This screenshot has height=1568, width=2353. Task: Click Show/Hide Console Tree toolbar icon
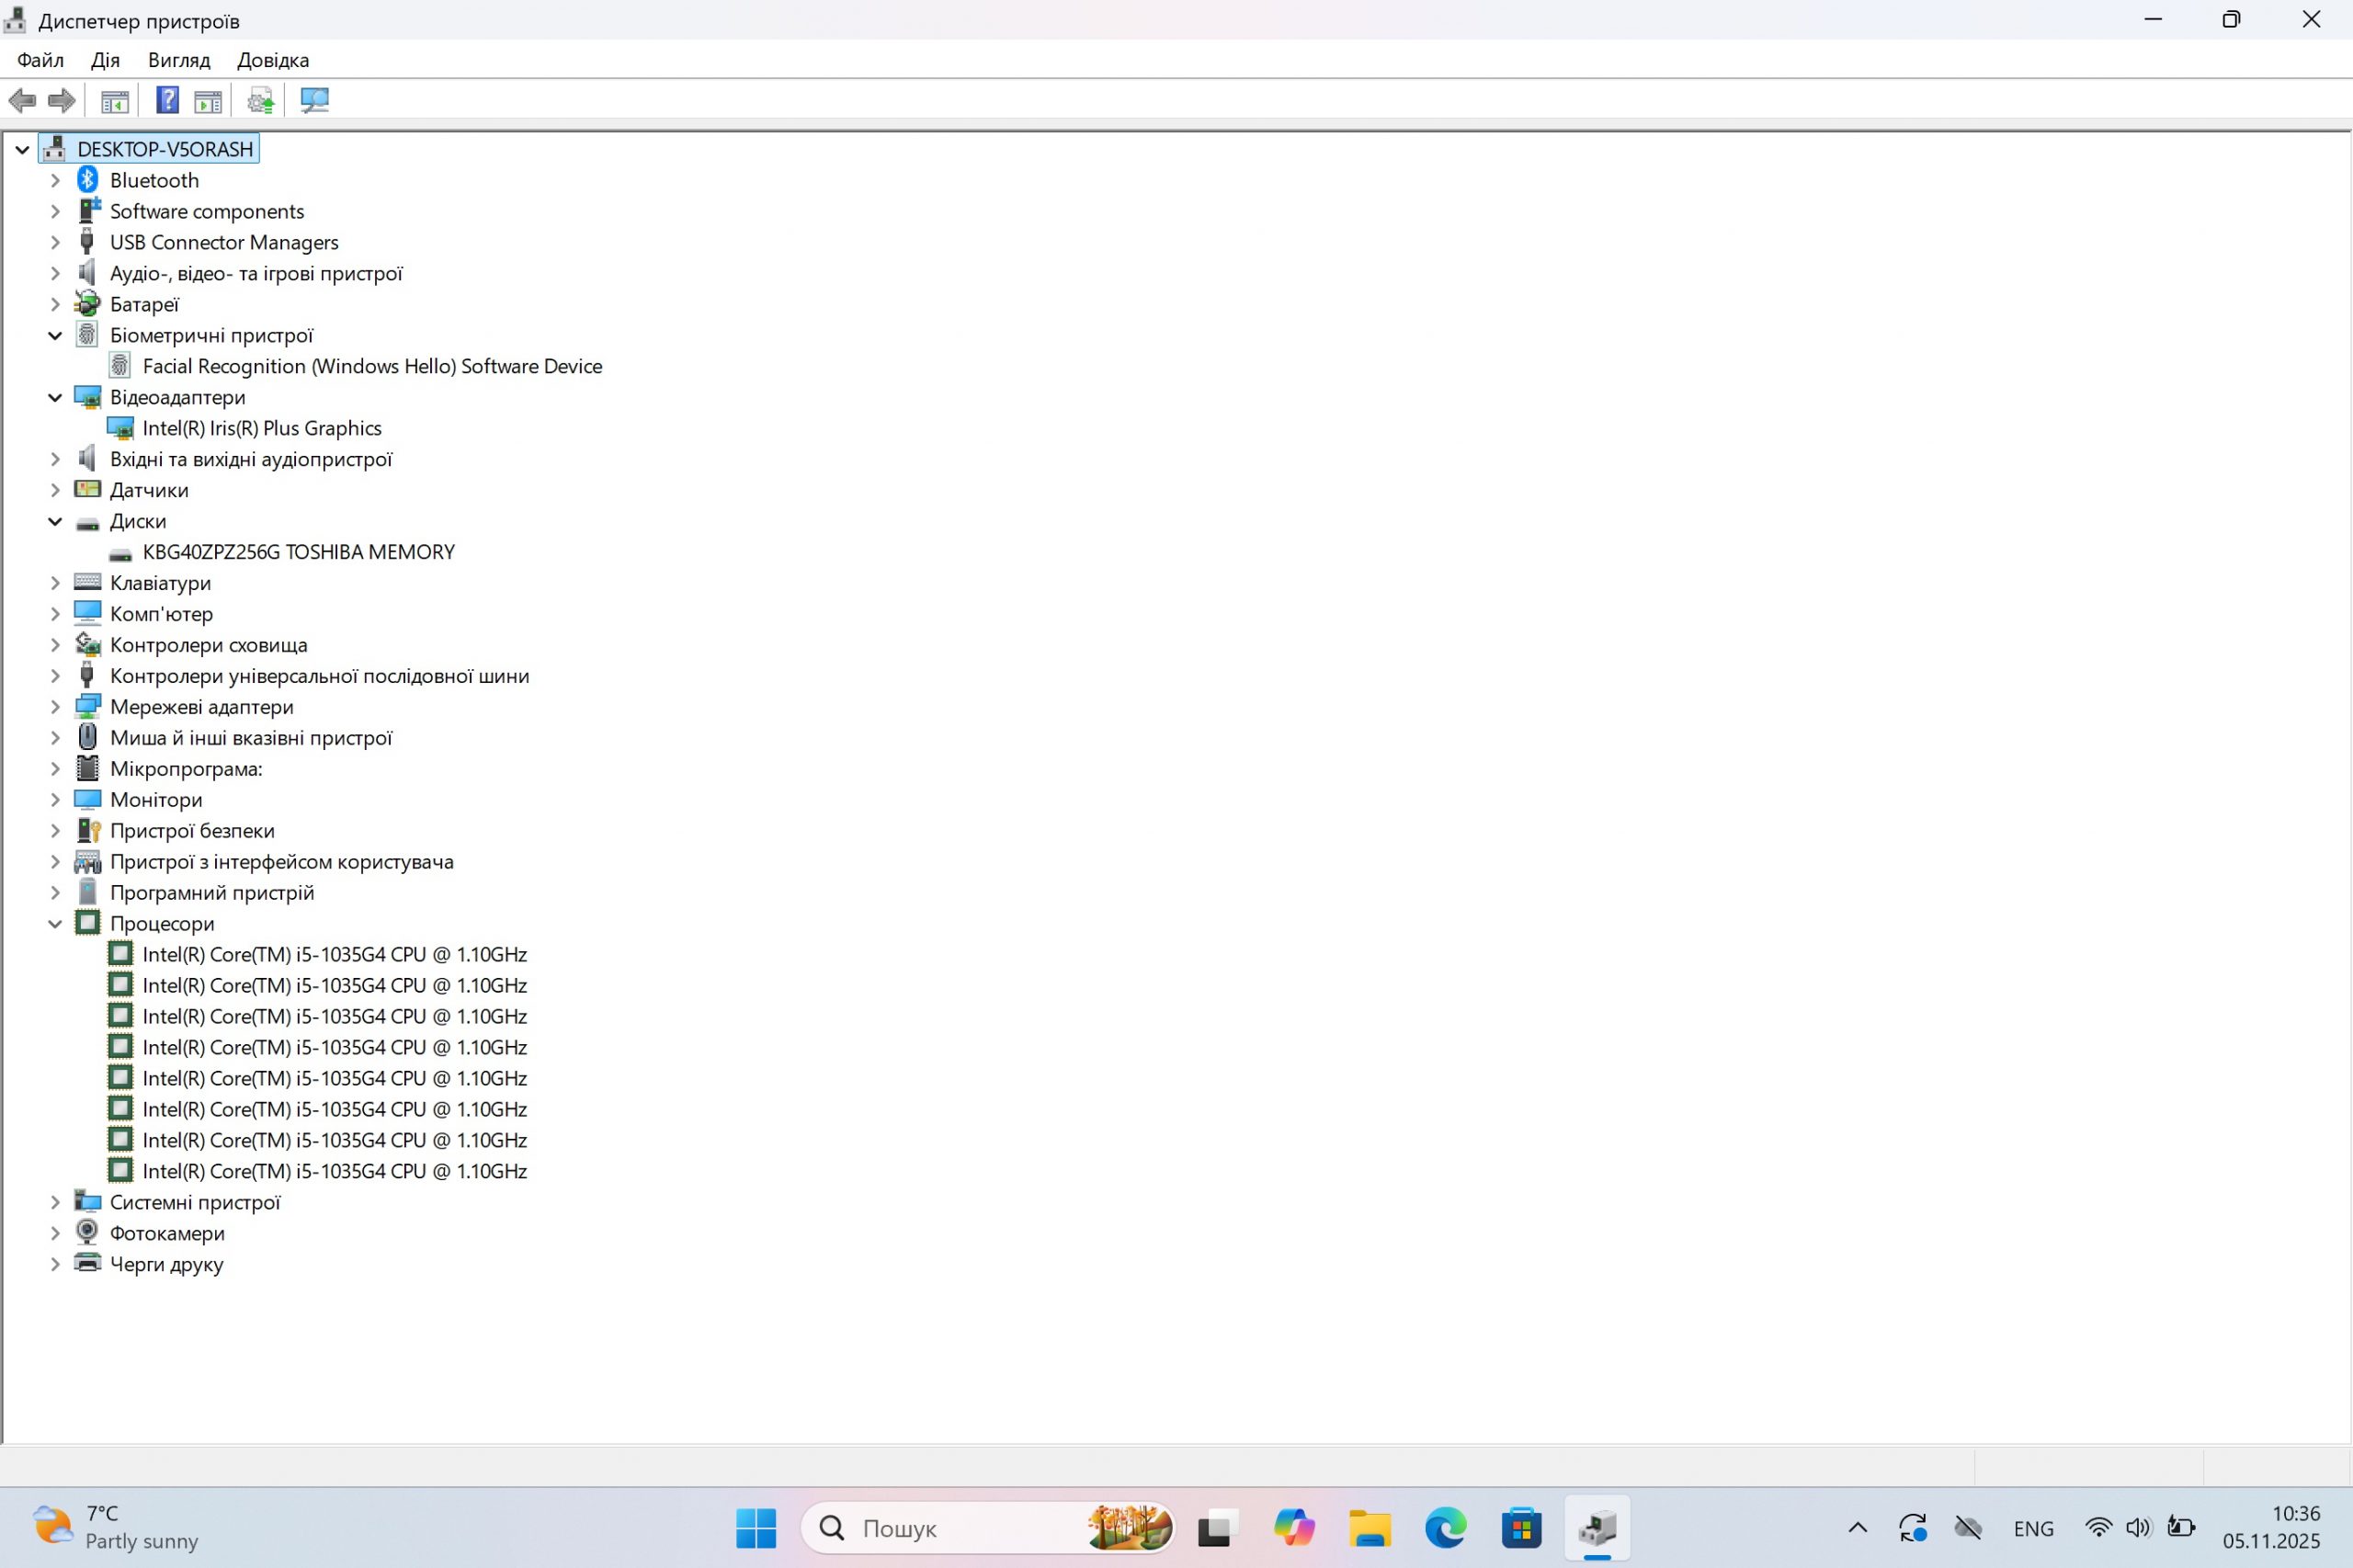click(x=115, y=100)
